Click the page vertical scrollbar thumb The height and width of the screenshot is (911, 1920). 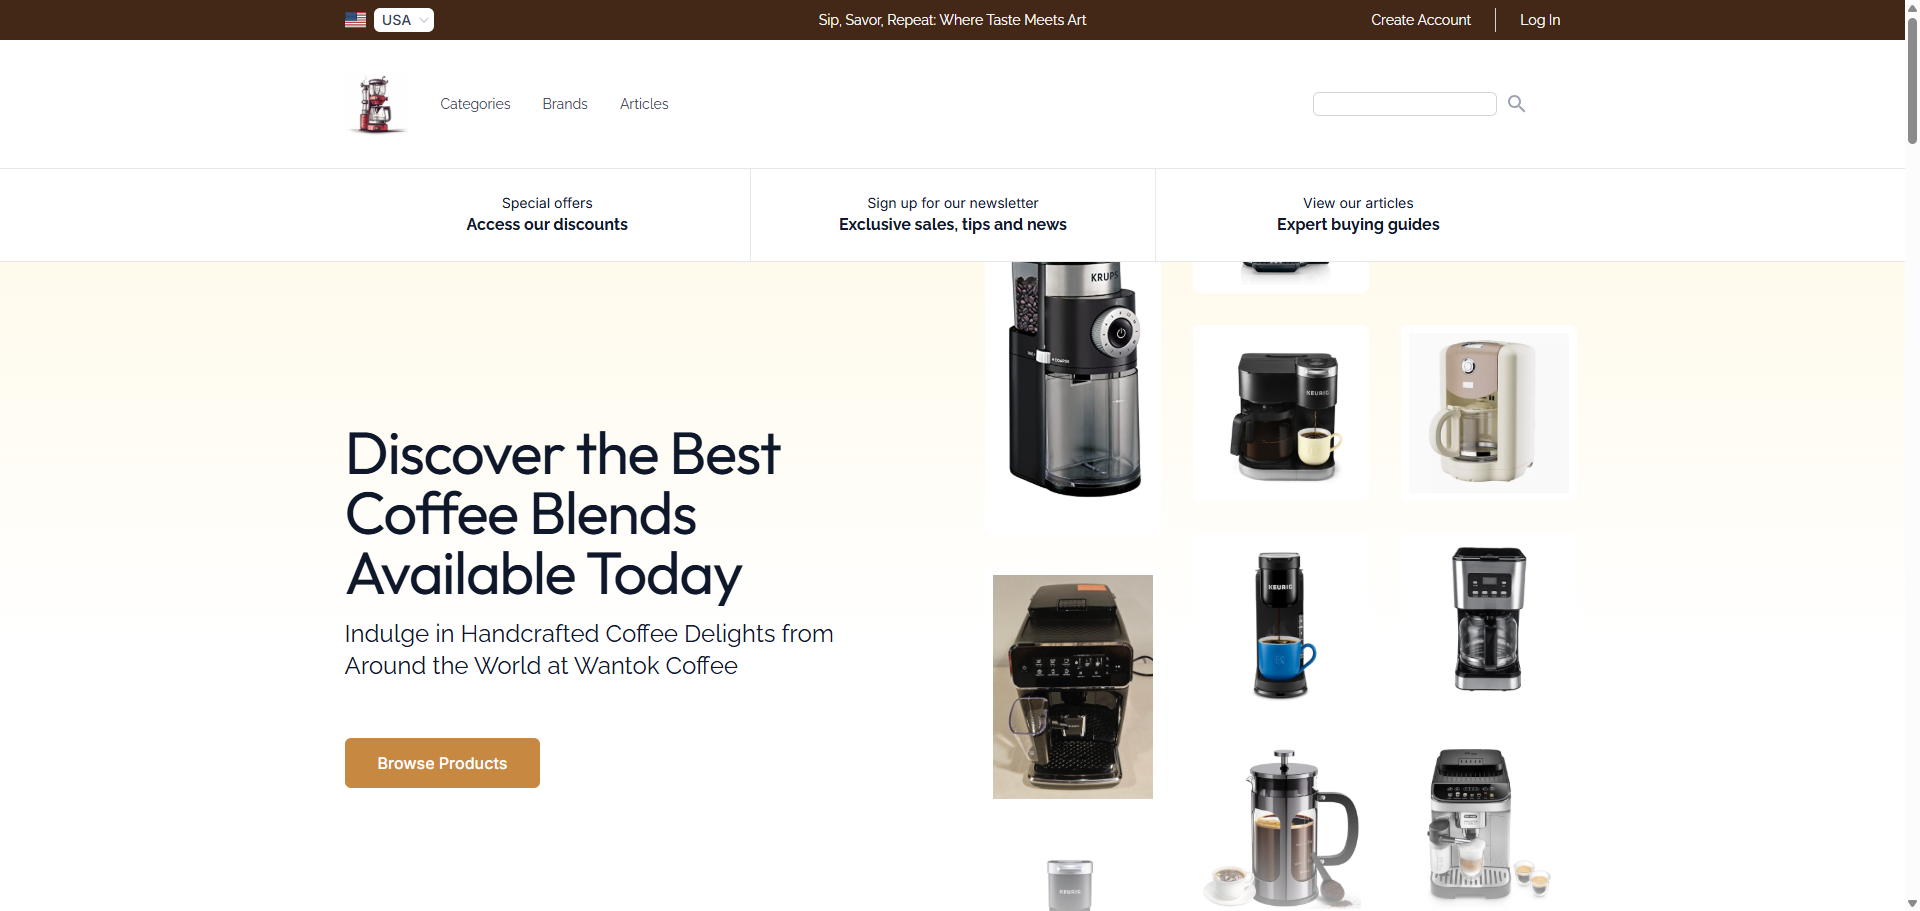tap(1912, 80)
